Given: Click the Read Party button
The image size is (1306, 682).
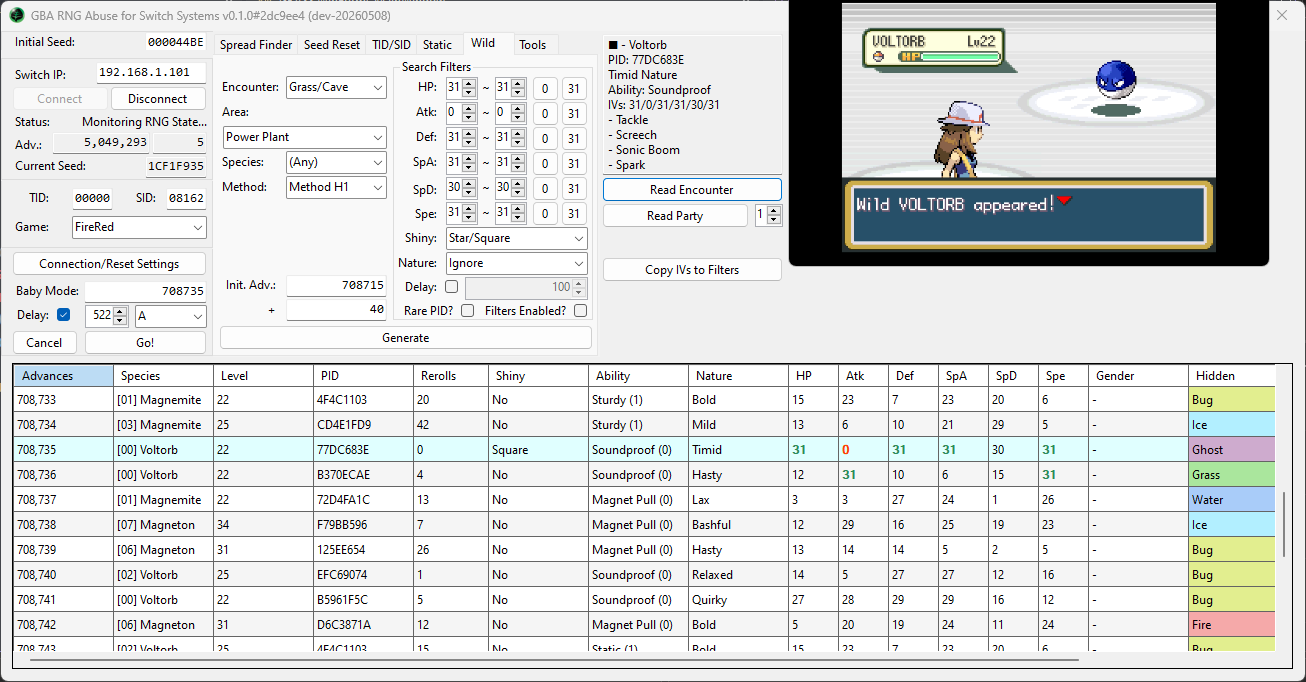Looking at the screenshot, I should pyautogui.click(x=675, y=216).
